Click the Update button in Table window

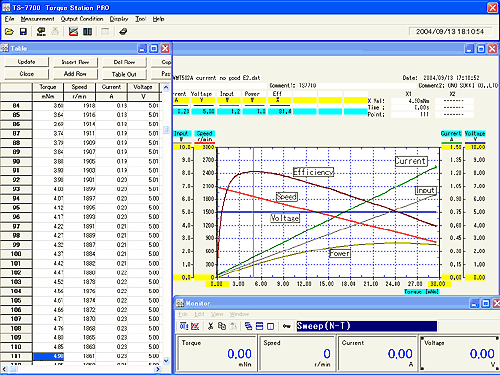tap(26, 62)
